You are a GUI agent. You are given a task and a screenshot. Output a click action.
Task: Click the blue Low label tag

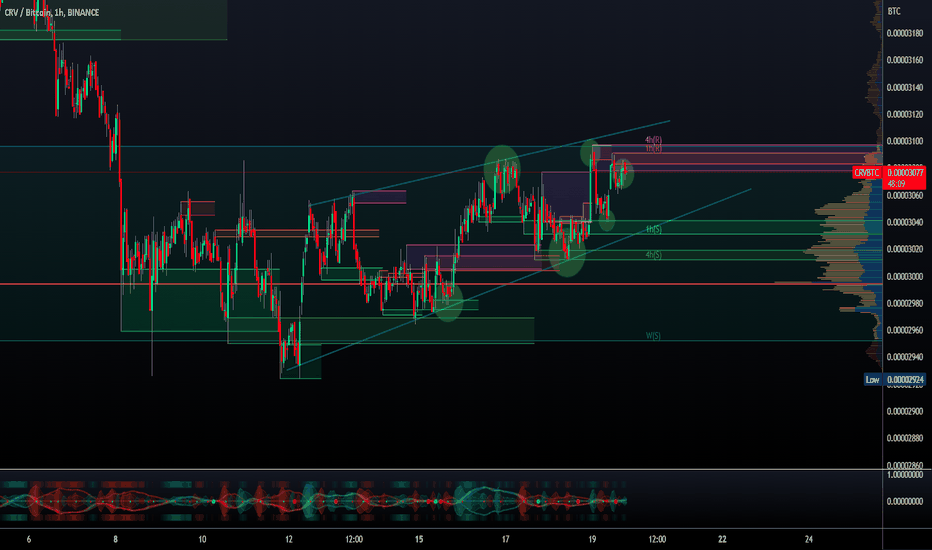(x=872, y=379)
